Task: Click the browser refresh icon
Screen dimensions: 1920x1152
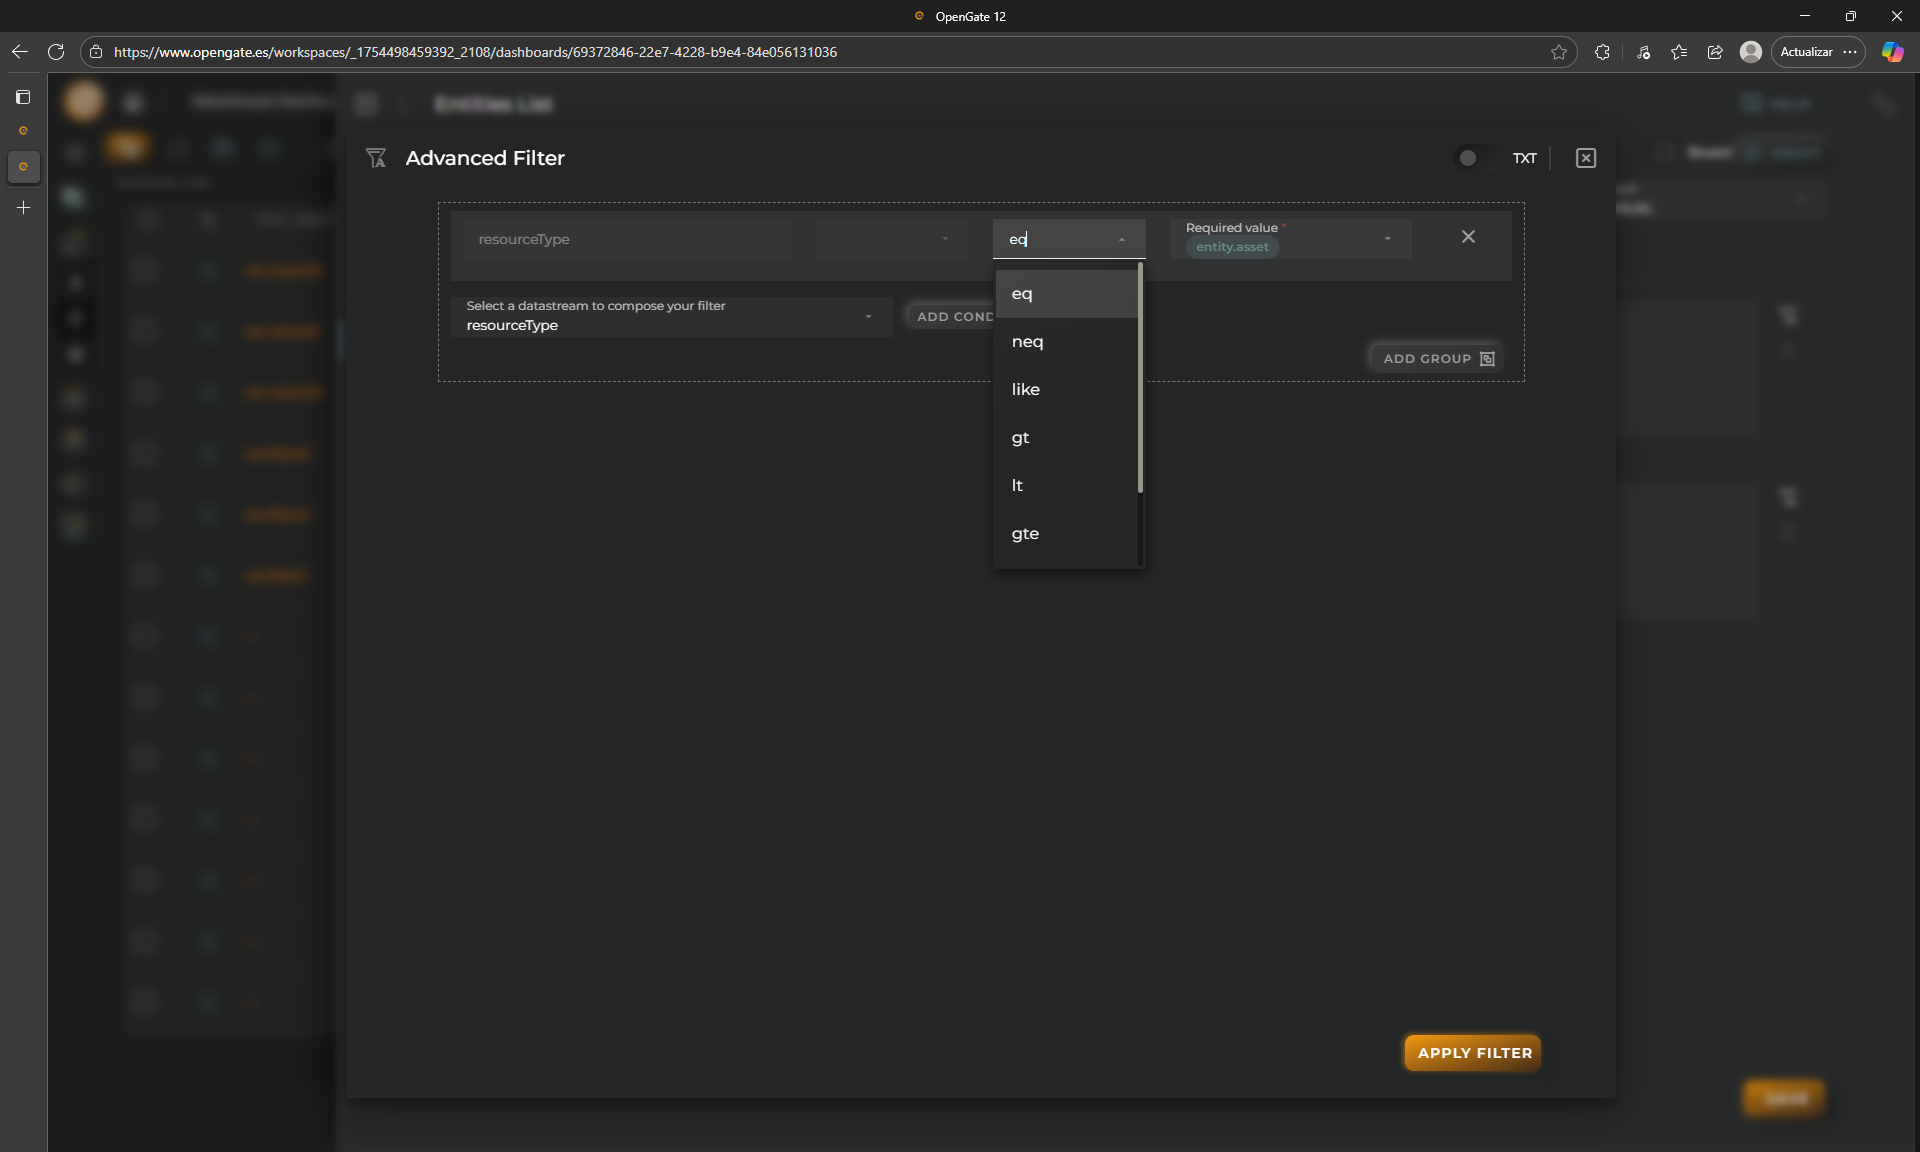Action: 56,52
